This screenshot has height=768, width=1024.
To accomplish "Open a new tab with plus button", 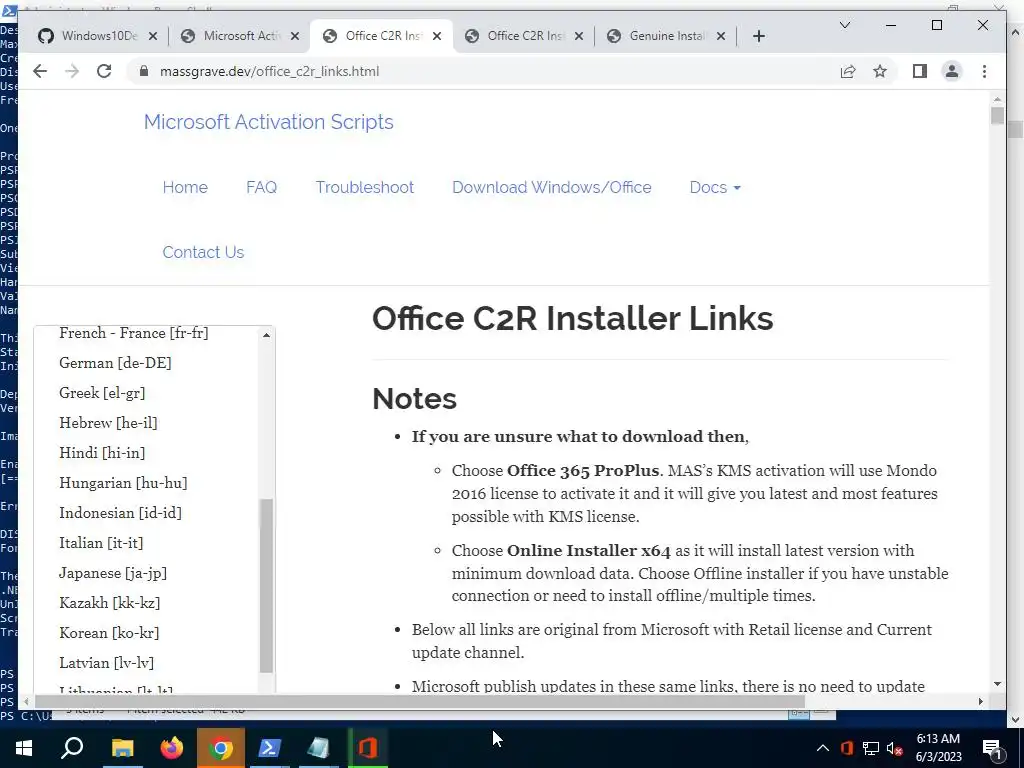I will tap(758, 36).
